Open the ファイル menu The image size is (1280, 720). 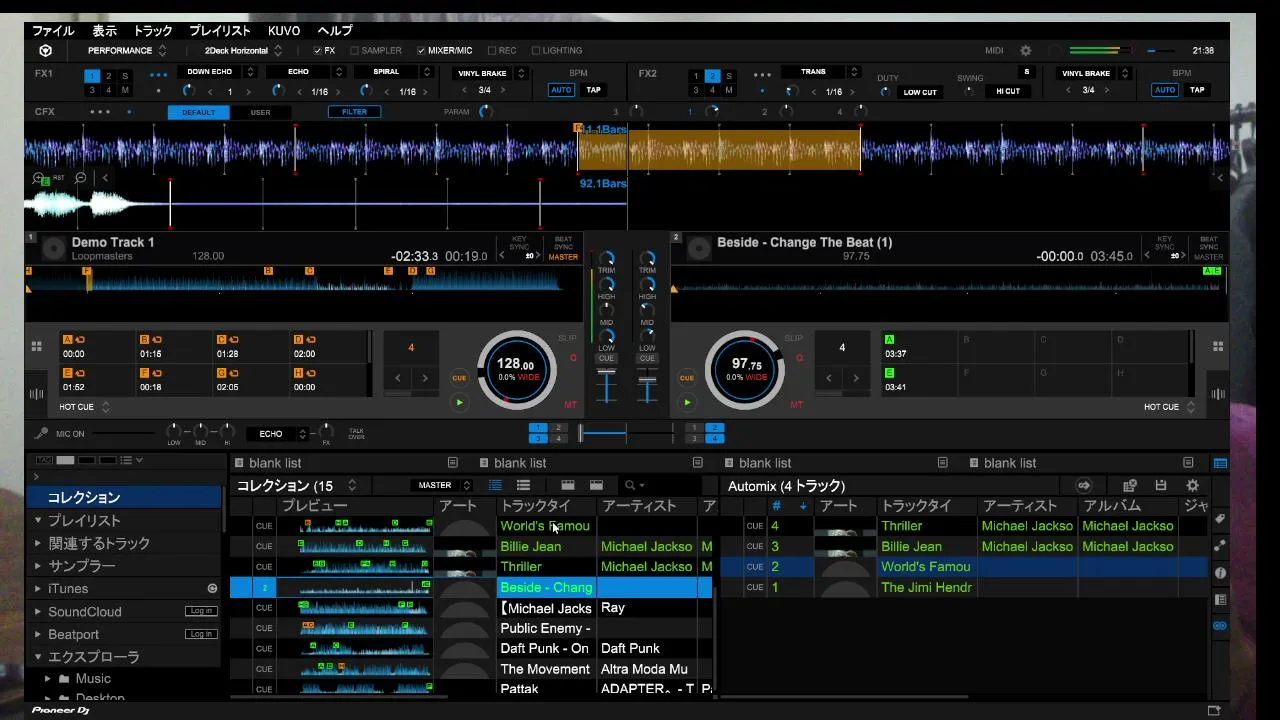(x=53, y=31)
